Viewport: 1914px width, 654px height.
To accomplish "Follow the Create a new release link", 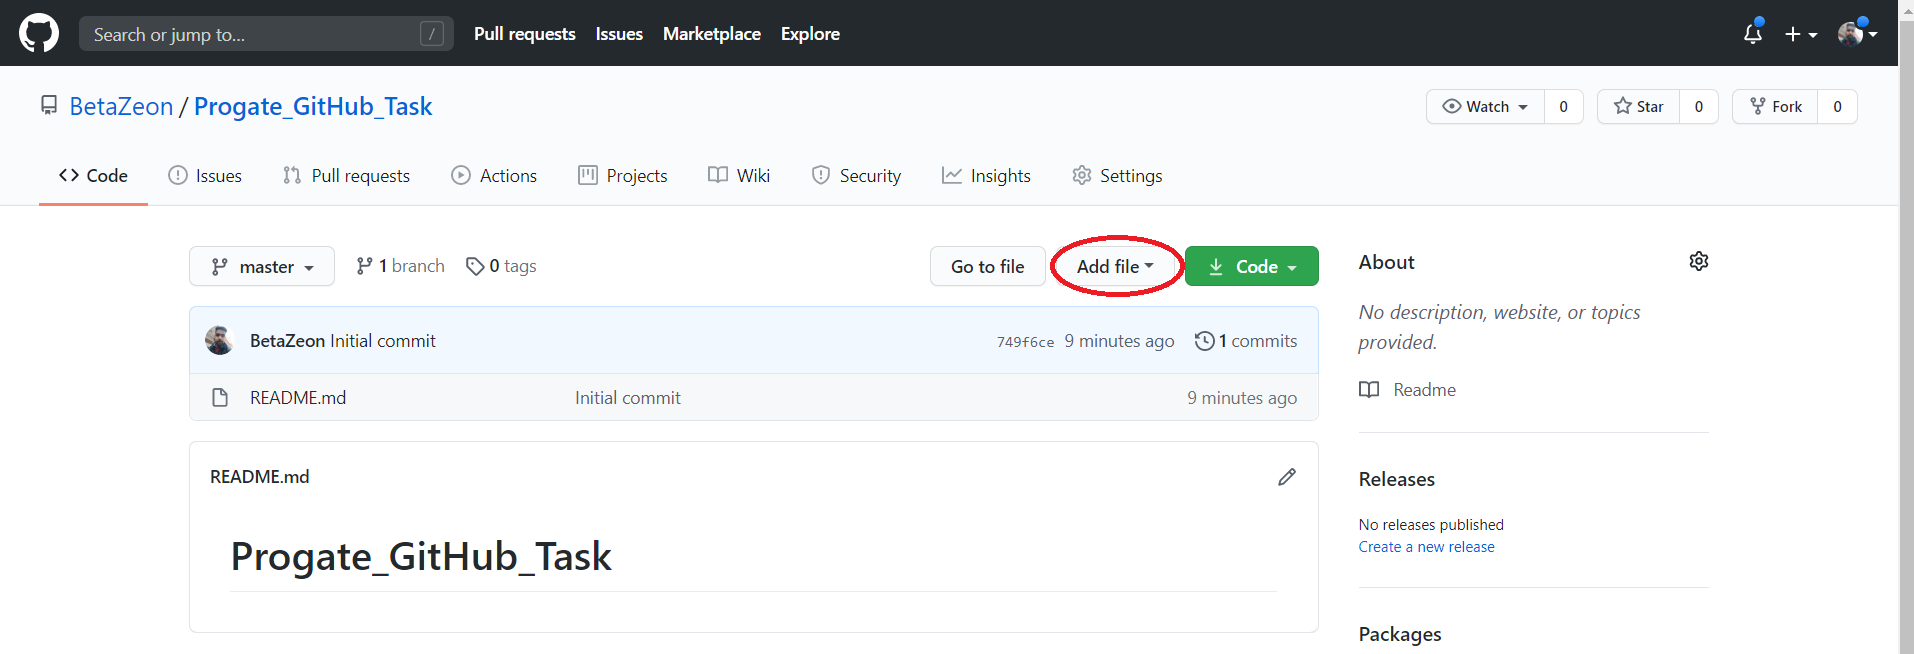I will click(x=1426, y=547).
